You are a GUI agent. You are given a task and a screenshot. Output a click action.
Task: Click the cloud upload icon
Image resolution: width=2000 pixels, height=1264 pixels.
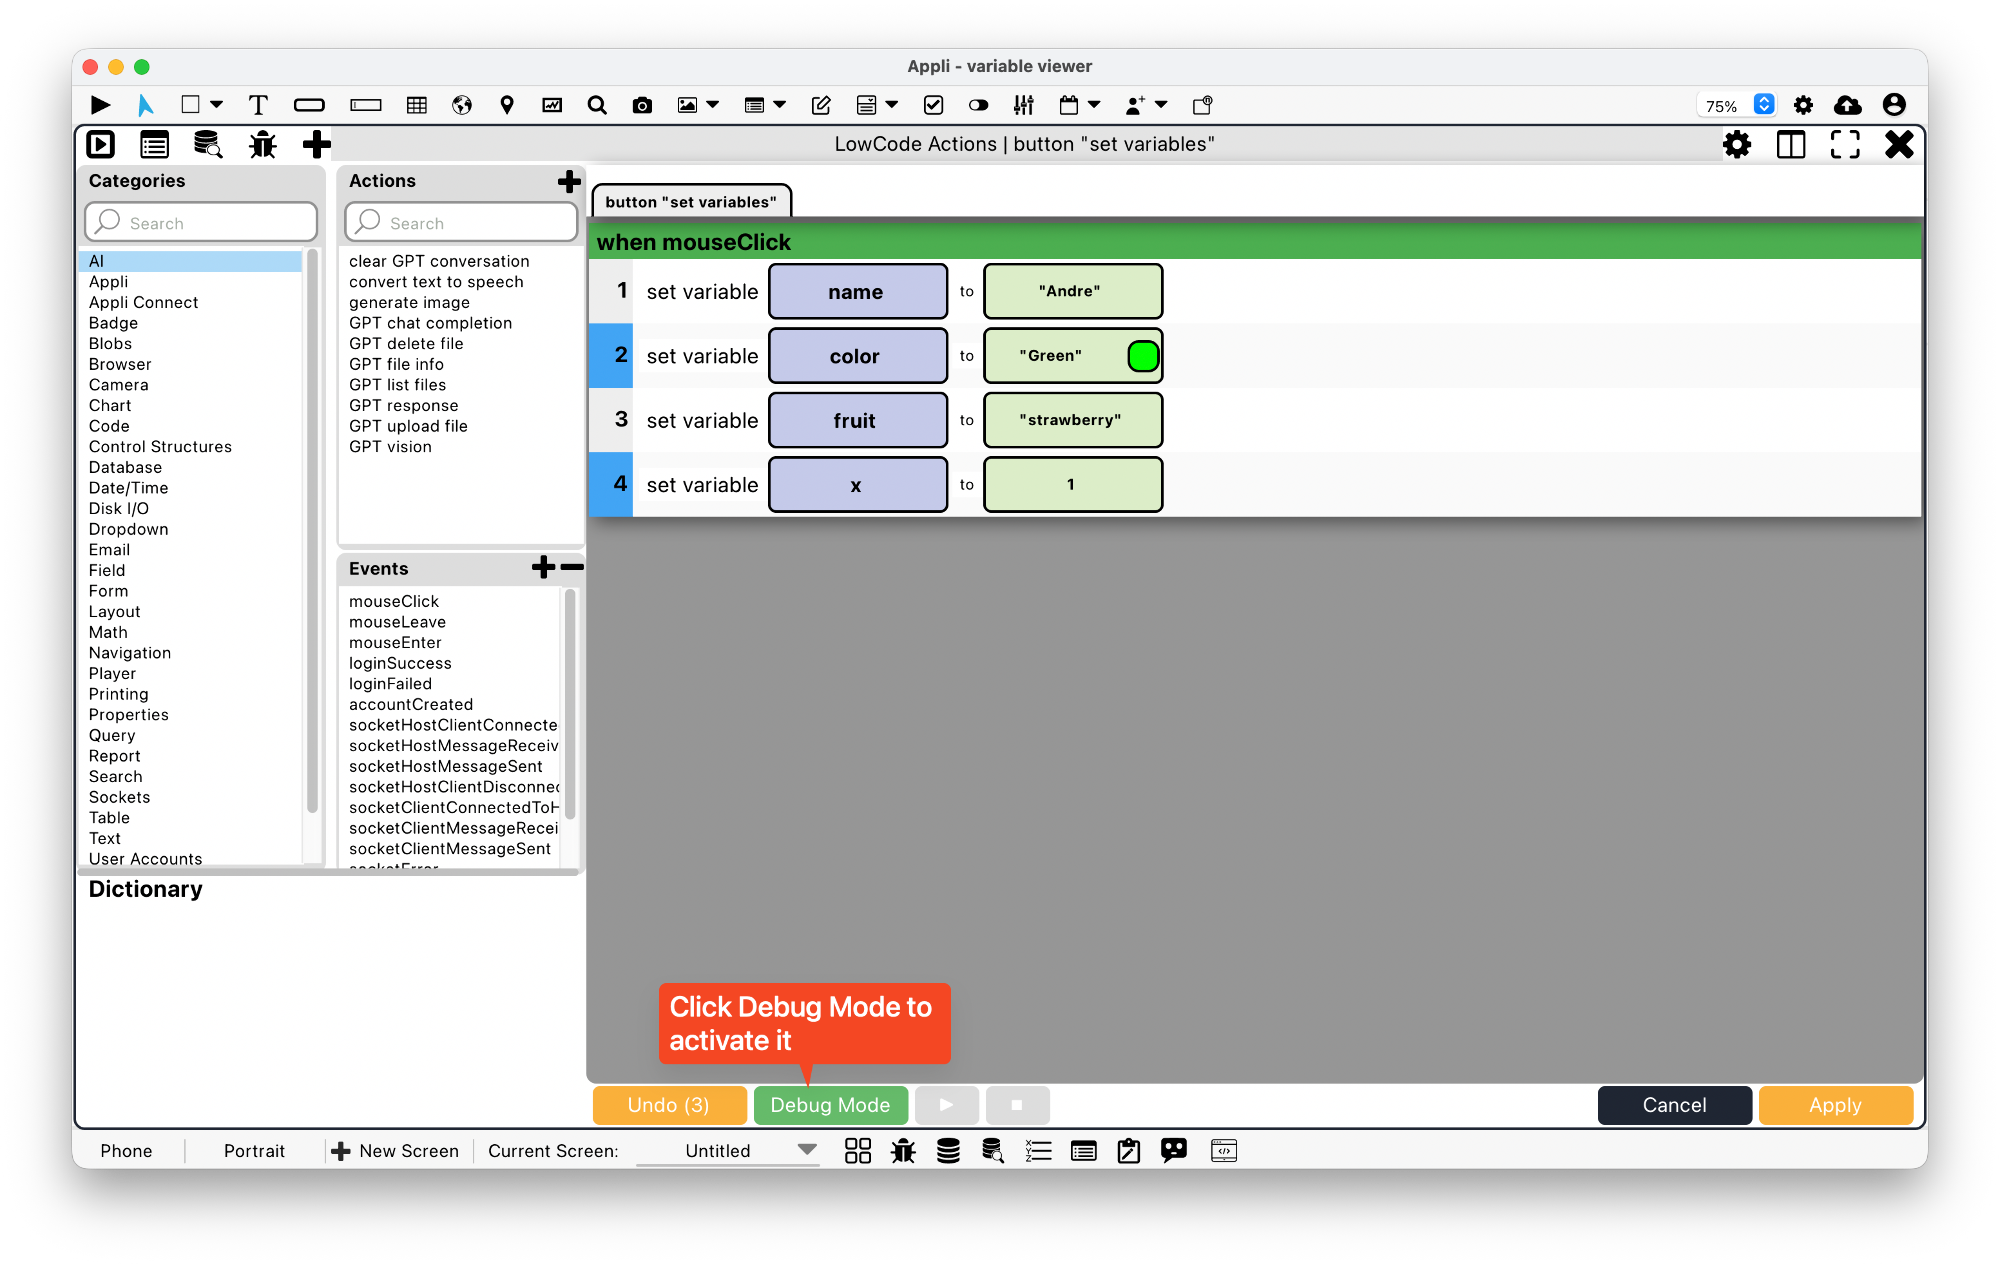pyautogui.click(x=1847, y=105)
